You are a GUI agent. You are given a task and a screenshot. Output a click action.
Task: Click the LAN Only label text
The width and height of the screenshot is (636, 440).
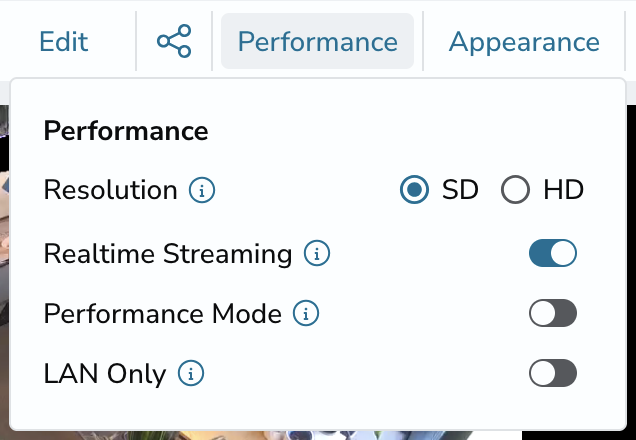click(105, 373)
